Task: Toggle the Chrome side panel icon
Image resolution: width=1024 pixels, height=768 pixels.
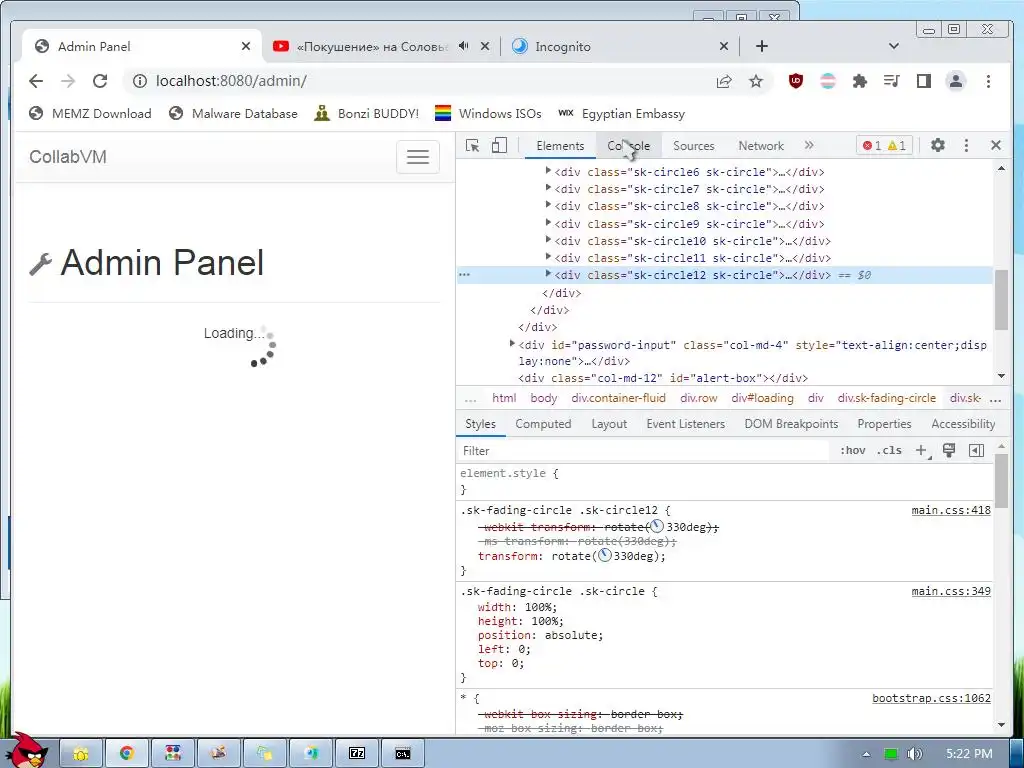Action: coord(923,81)
